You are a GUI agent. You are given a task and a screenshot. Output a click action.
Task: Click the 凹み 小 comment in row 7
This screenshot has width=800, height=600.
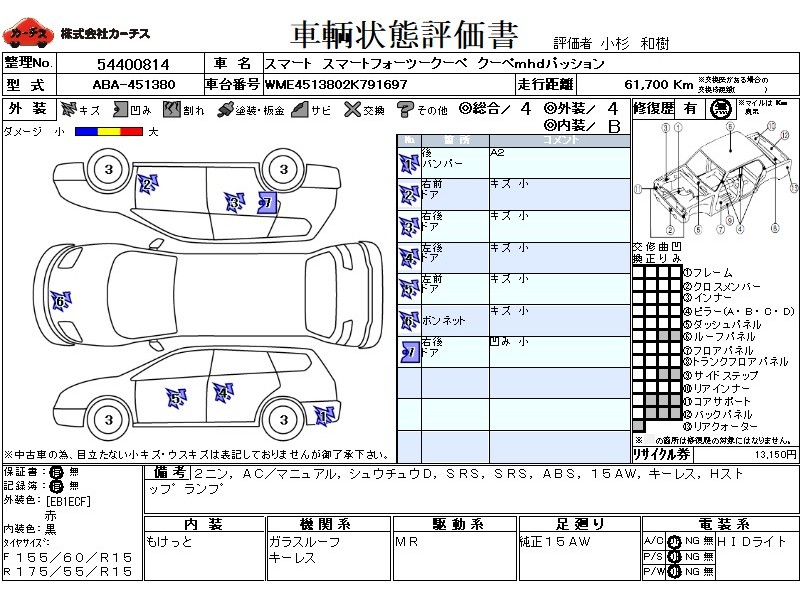509,341
